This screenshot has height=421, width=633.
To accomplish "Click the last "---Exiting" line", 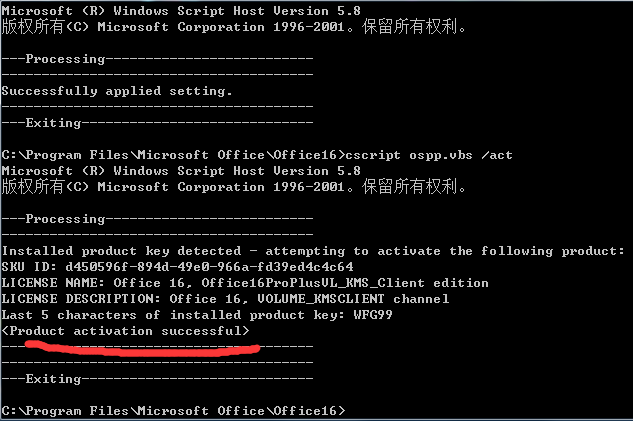I will (x=157, y=379).
